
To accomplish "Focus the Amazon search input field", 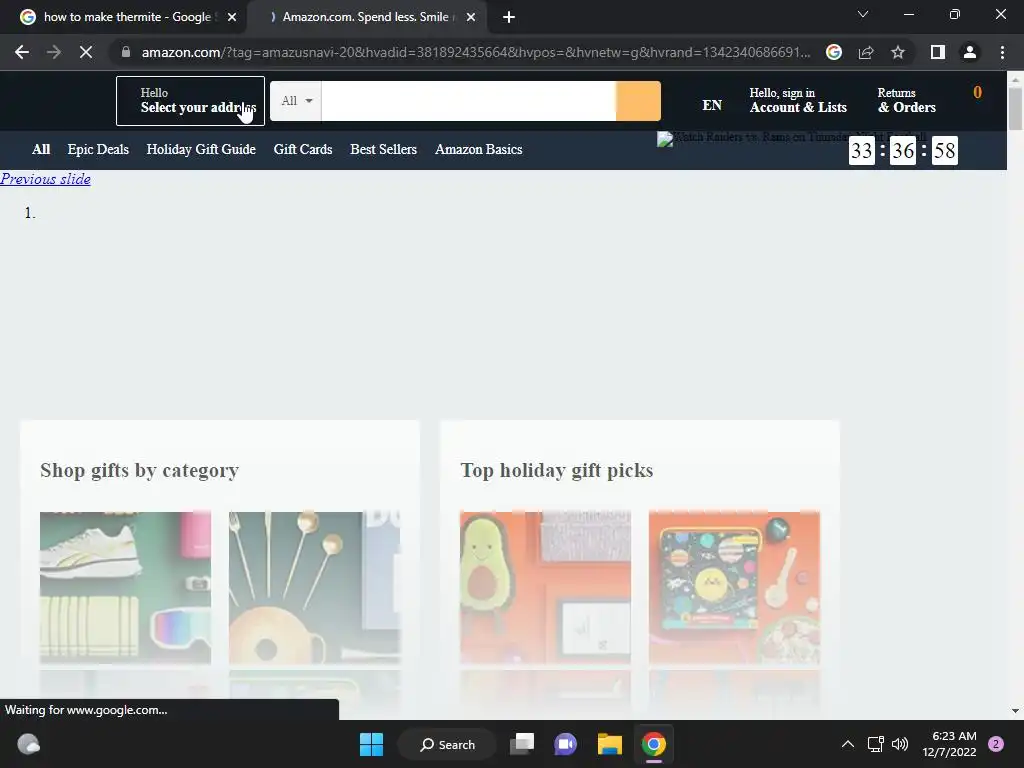I will [468, 101].
